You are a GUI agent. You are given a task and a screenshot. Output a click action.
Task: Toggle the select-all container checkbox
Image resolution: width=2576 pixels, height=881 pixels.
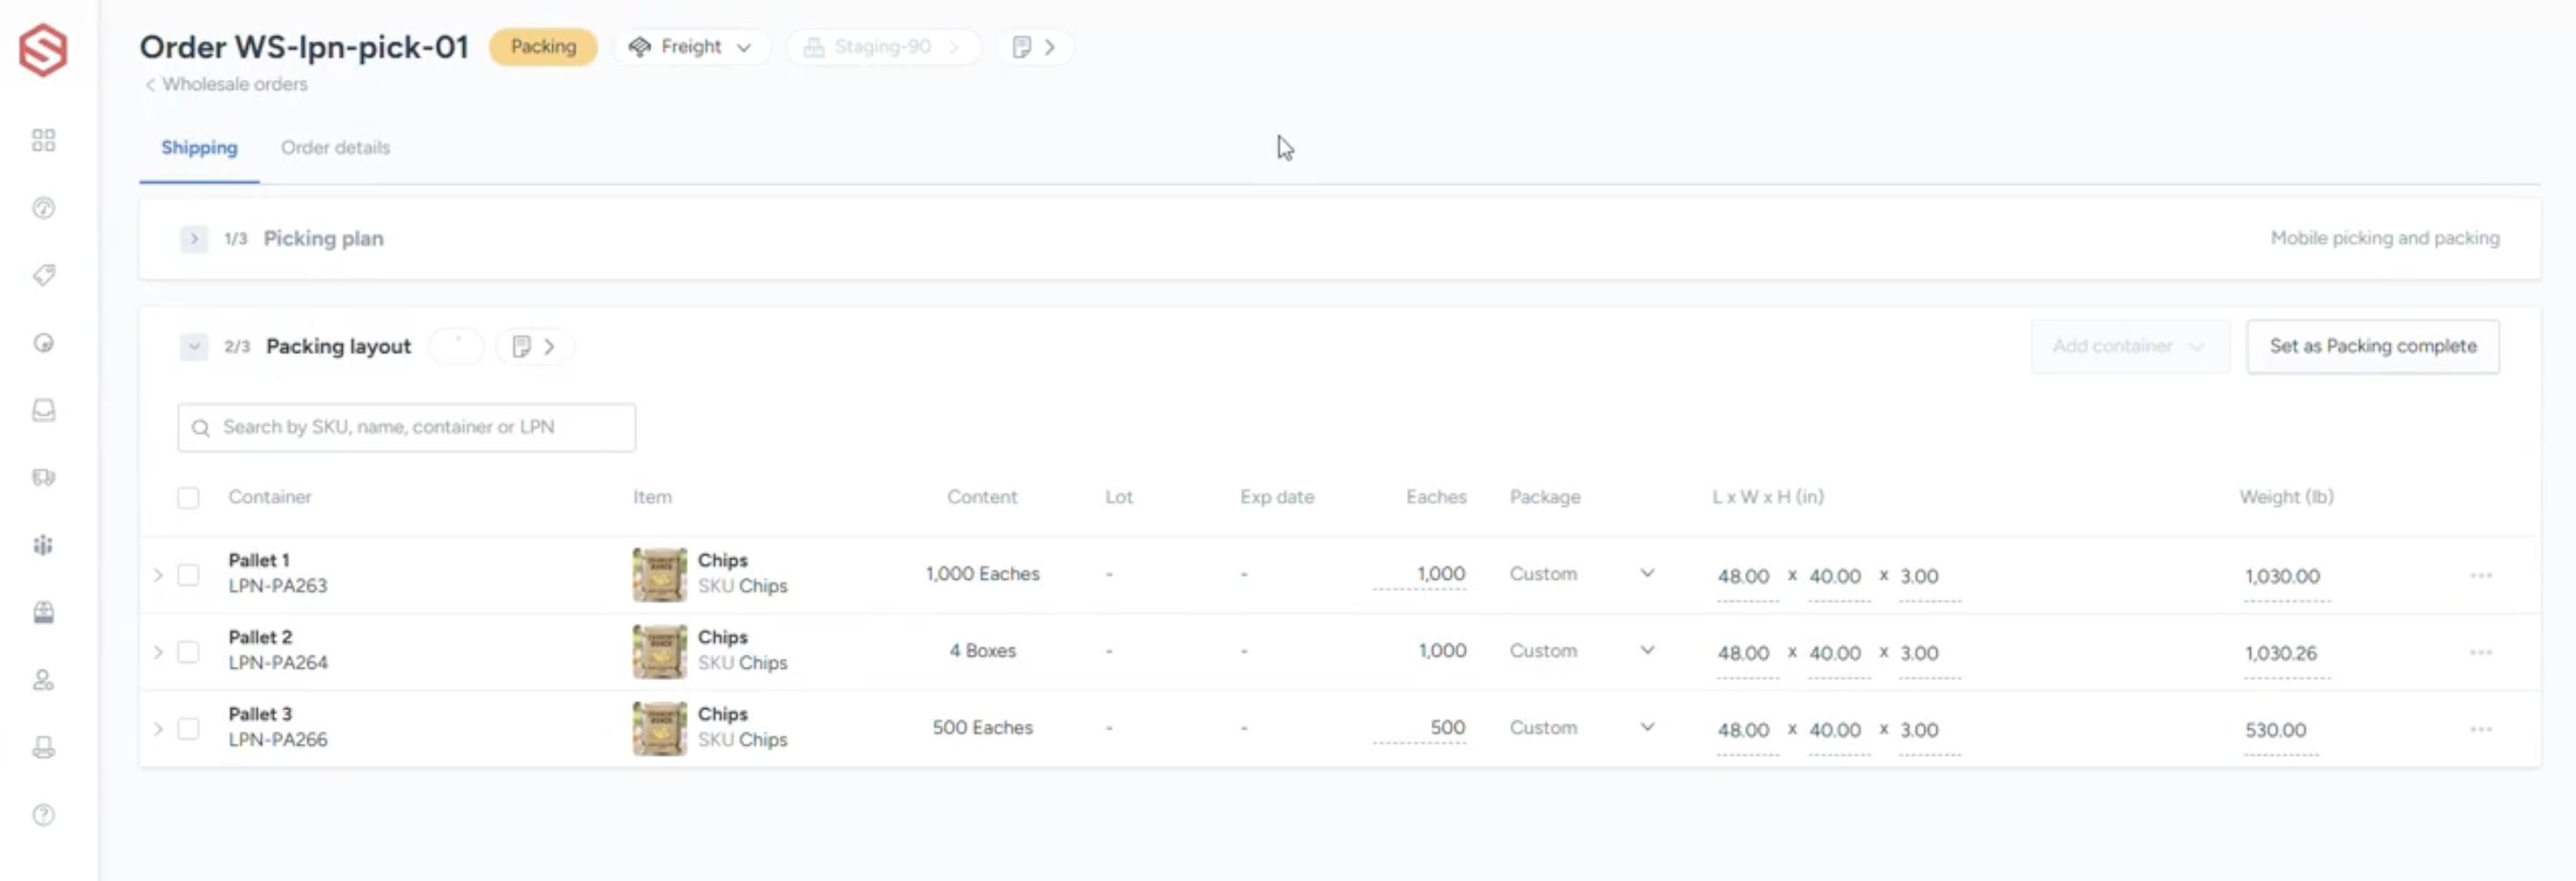[188, 497]
